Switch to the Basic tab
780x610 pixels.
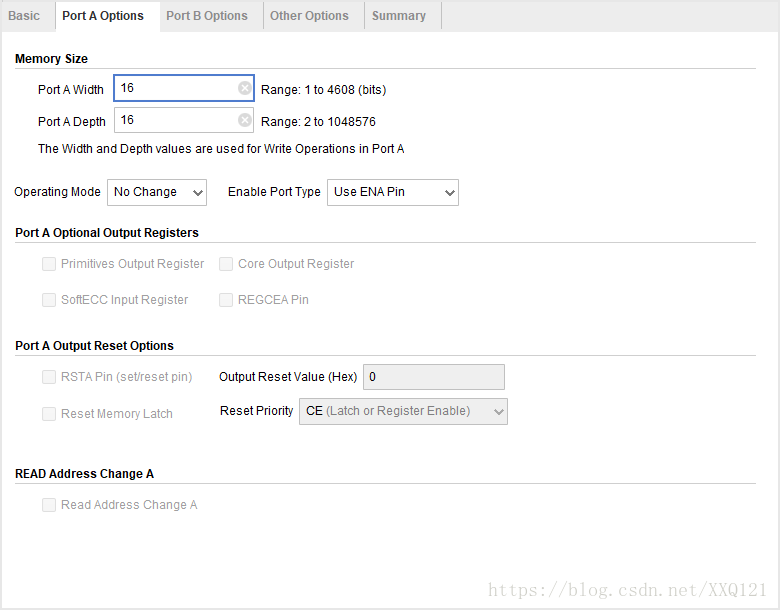(x=24, y=16)
